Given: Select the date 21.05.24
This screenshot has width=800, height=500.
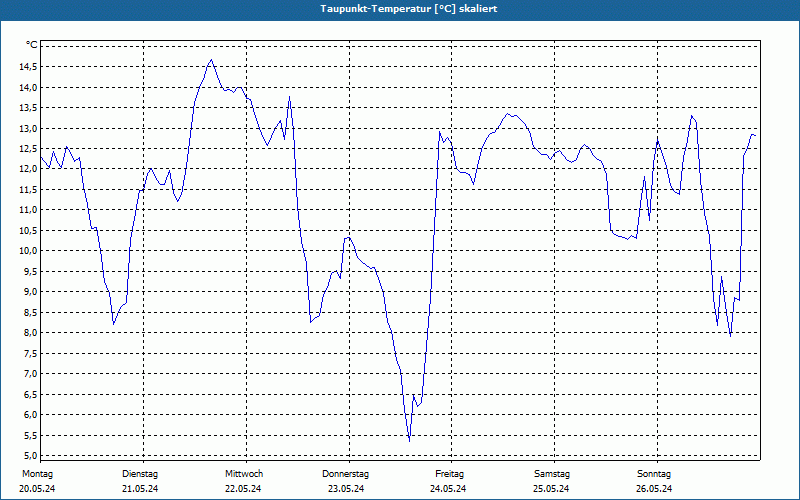Looking at the screenshot, I should (x=140, y=489).
